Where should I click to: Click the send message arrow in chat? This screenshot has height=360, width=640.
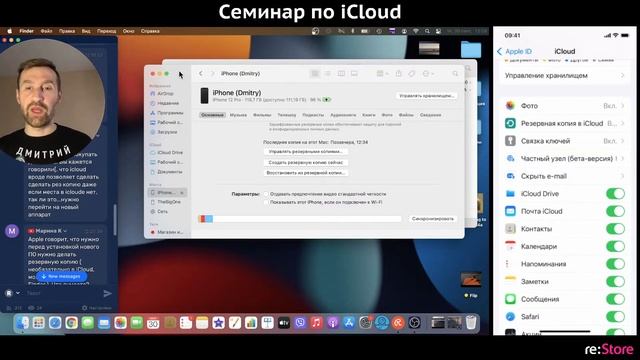tap(107, 293)
